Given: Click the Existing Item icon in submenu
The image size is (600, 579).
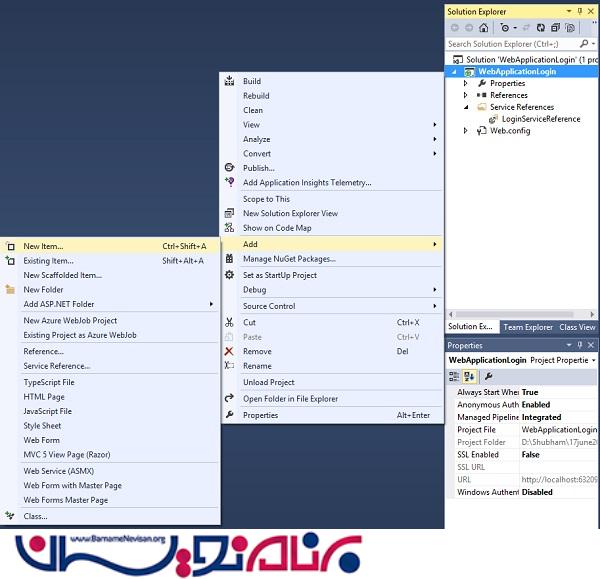Looking at the screenshot, I should (10, 261).
